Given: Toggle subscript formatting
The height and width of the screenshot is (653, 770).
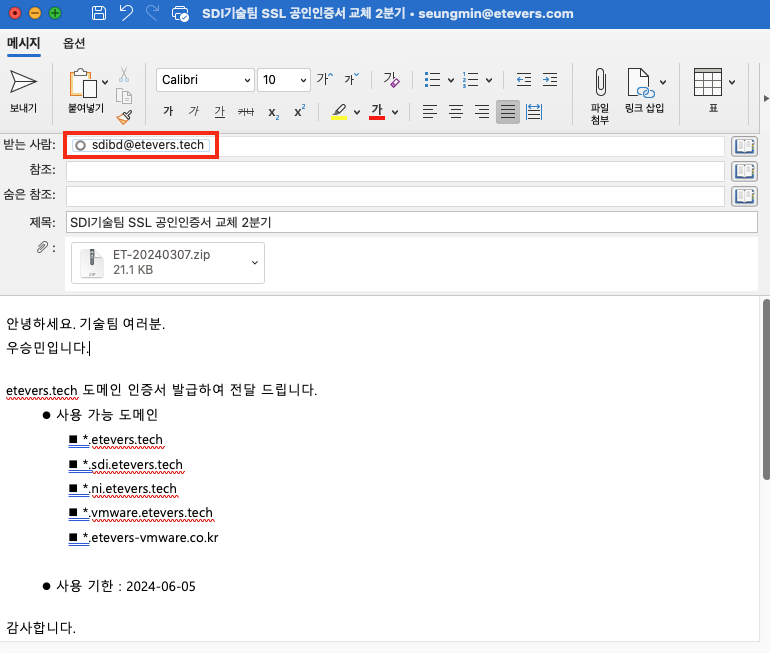Looking at the screenshot, I should (274, 112).
